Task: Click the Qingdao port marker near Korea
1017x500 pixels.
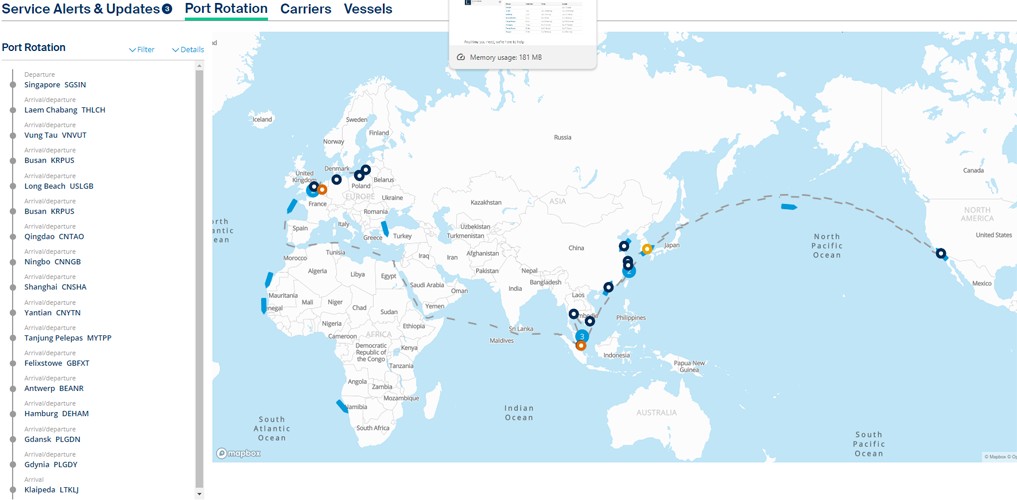Action: (x=623, y=246)
